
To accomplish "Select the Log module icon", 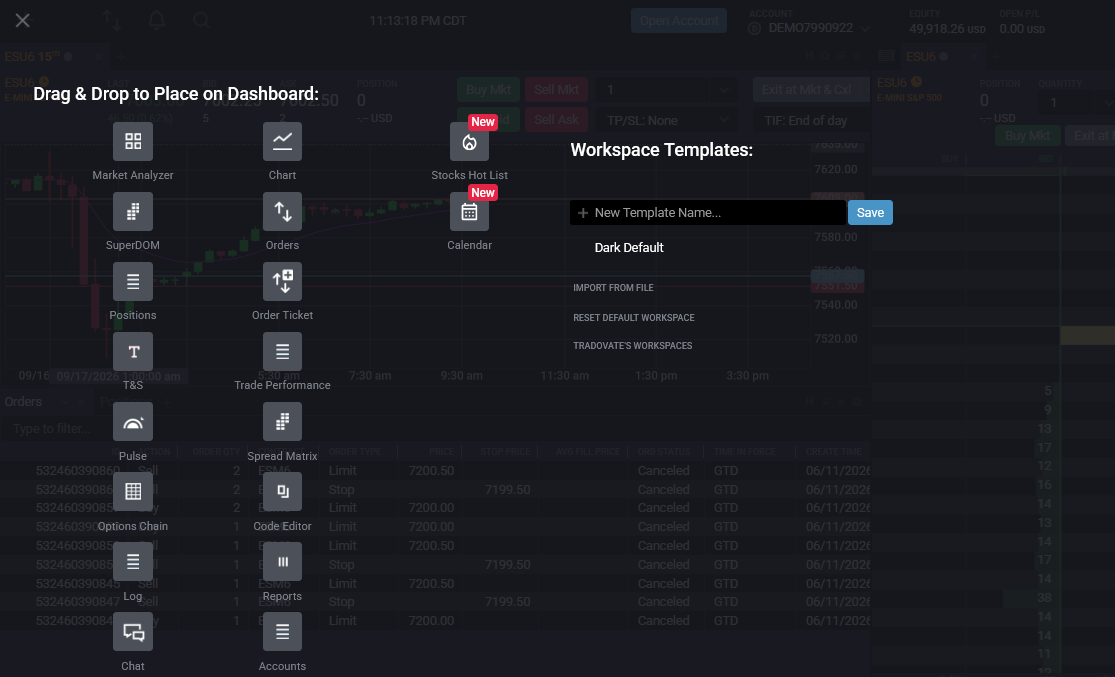I will pos(133,562).
